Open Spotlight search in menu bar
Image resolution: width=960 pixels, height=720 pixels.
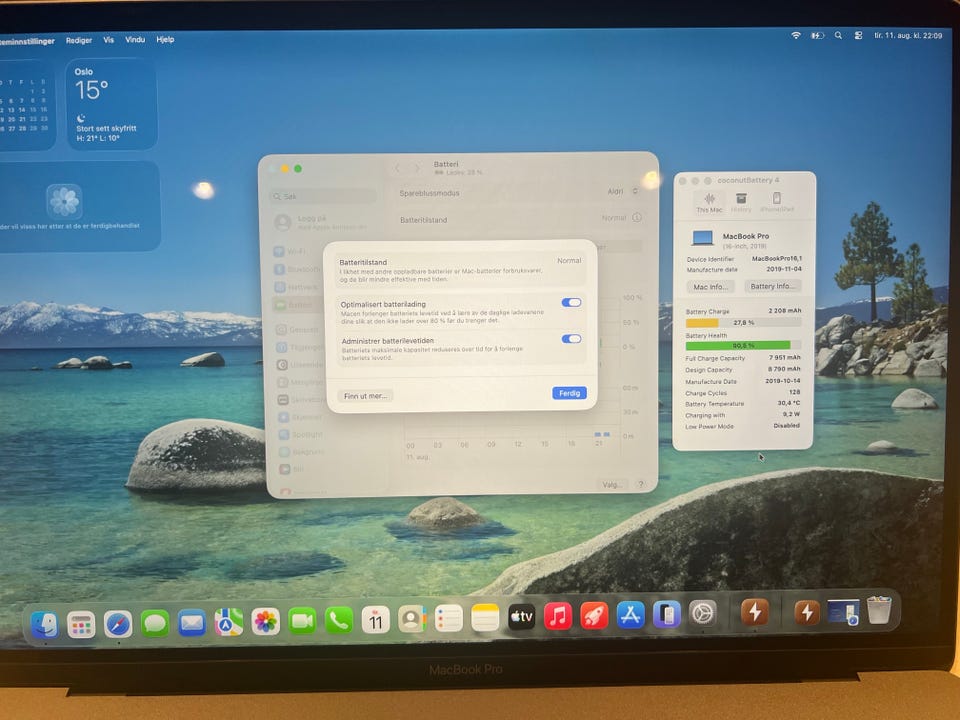[x=838, y=36]
